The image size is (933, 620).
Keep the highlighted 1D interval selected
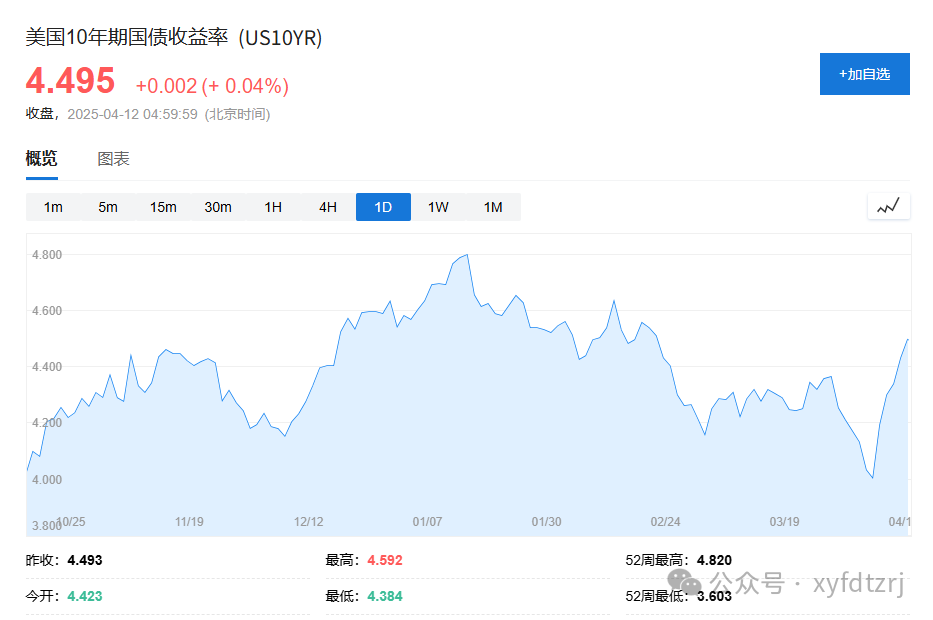point(383,206)
